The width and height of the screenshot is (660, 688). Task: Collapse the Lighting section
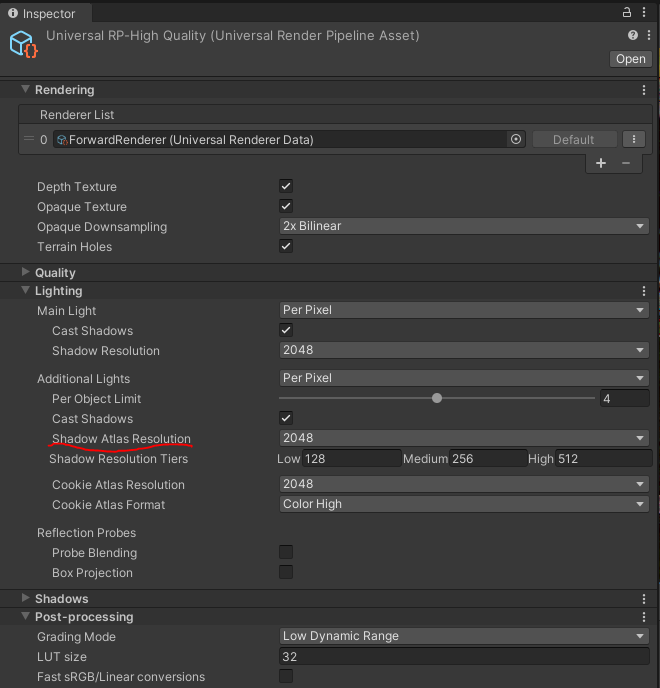(25, 290)
